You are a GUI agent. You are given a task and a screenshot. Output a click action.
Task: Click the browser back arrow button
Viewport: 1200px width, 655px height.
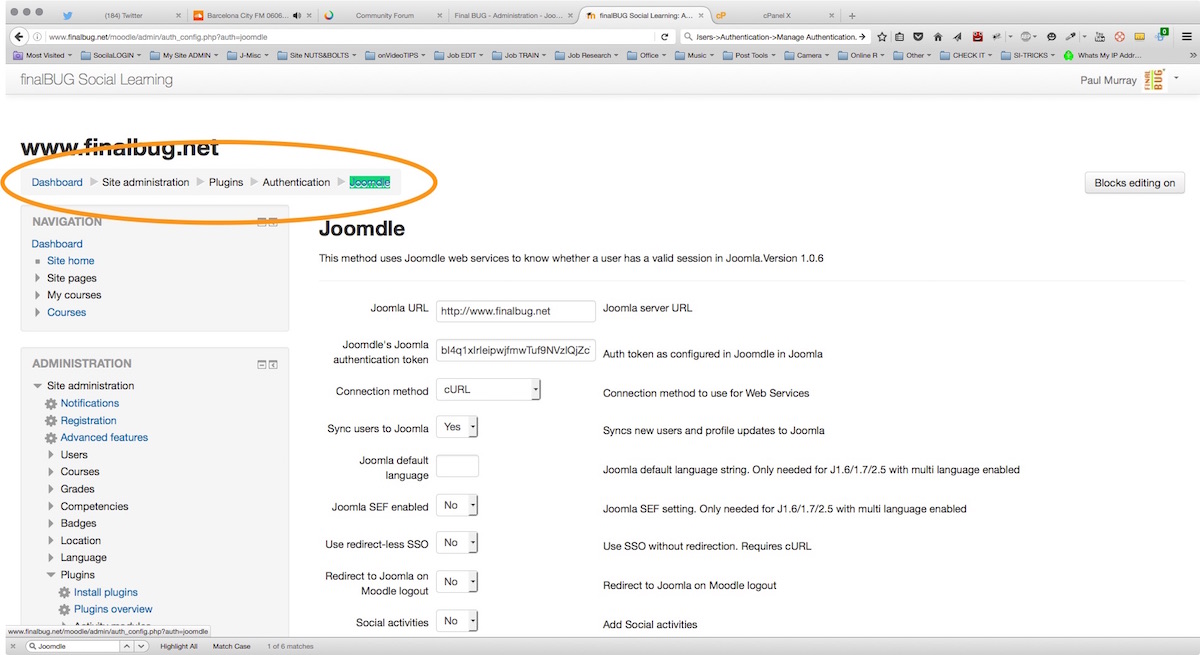17,37
